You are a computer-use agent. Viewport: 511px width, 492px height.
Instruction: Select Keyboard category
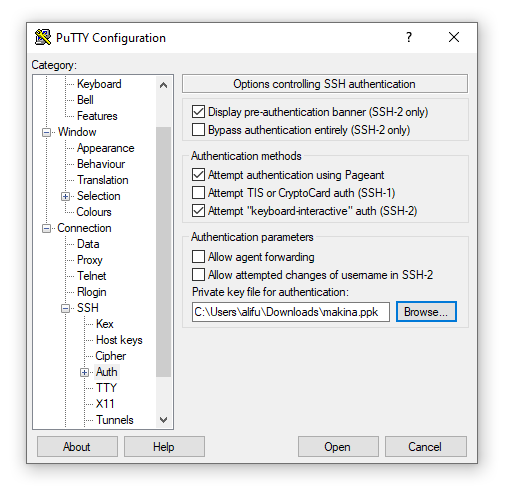(99, 84)
